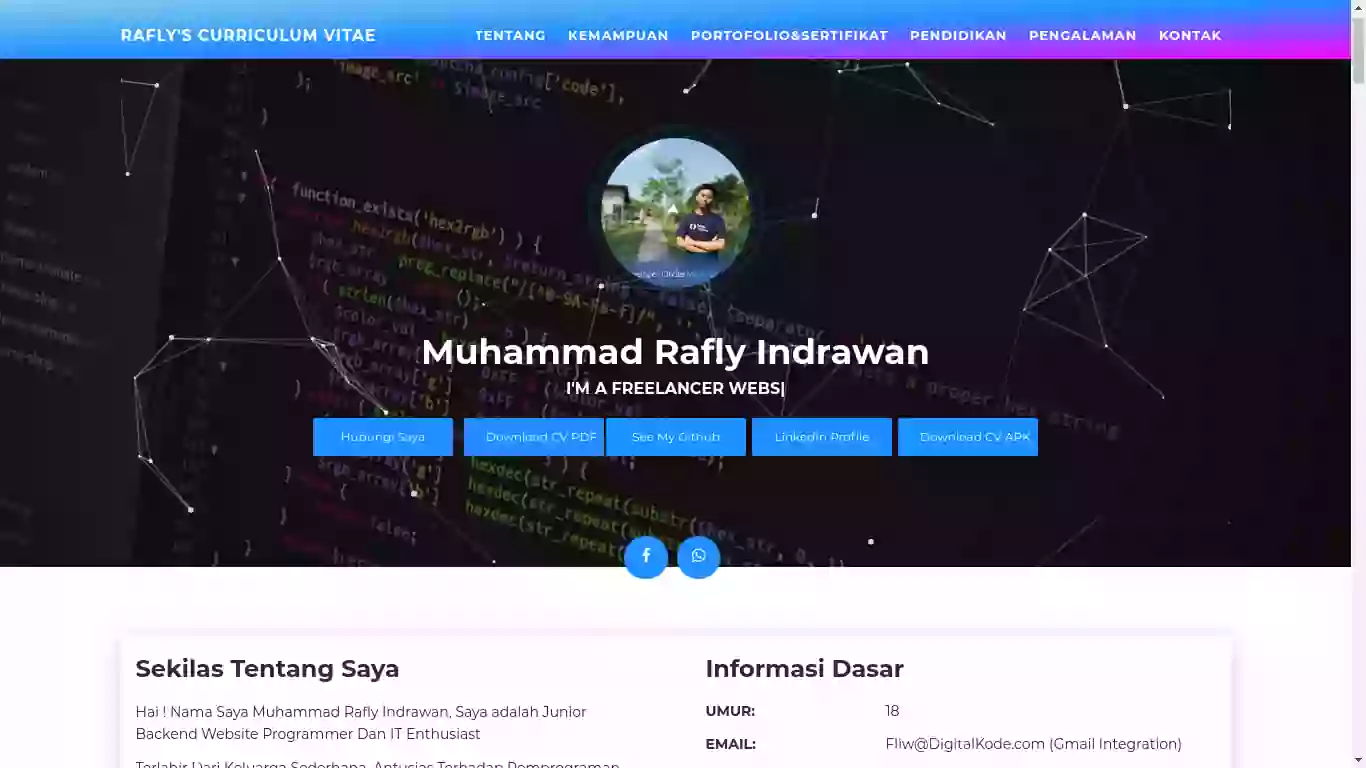Navigate to the Pendidikan section
Viewport: 1366px width, 768px height.
[957, 35]
